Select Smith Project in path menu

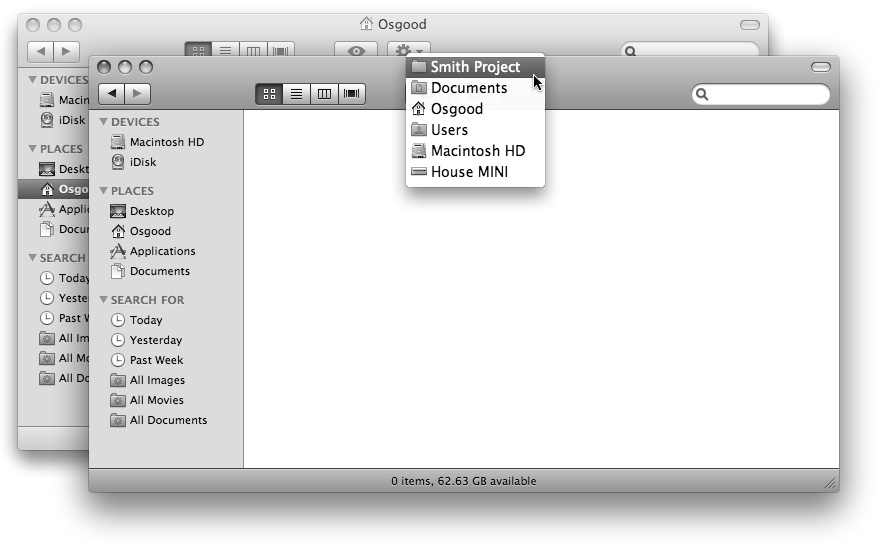coord(475,67)
